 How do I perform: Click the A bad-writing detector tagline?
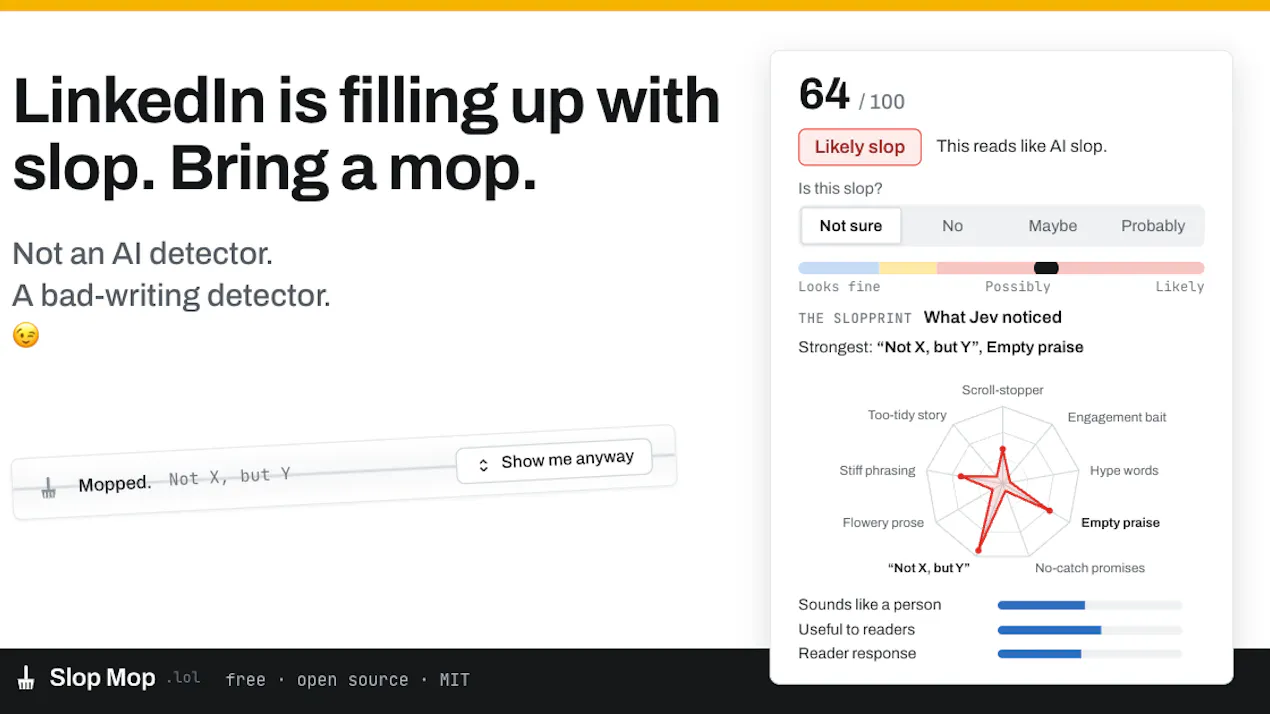pyautogui.click(x=171, y=295)
